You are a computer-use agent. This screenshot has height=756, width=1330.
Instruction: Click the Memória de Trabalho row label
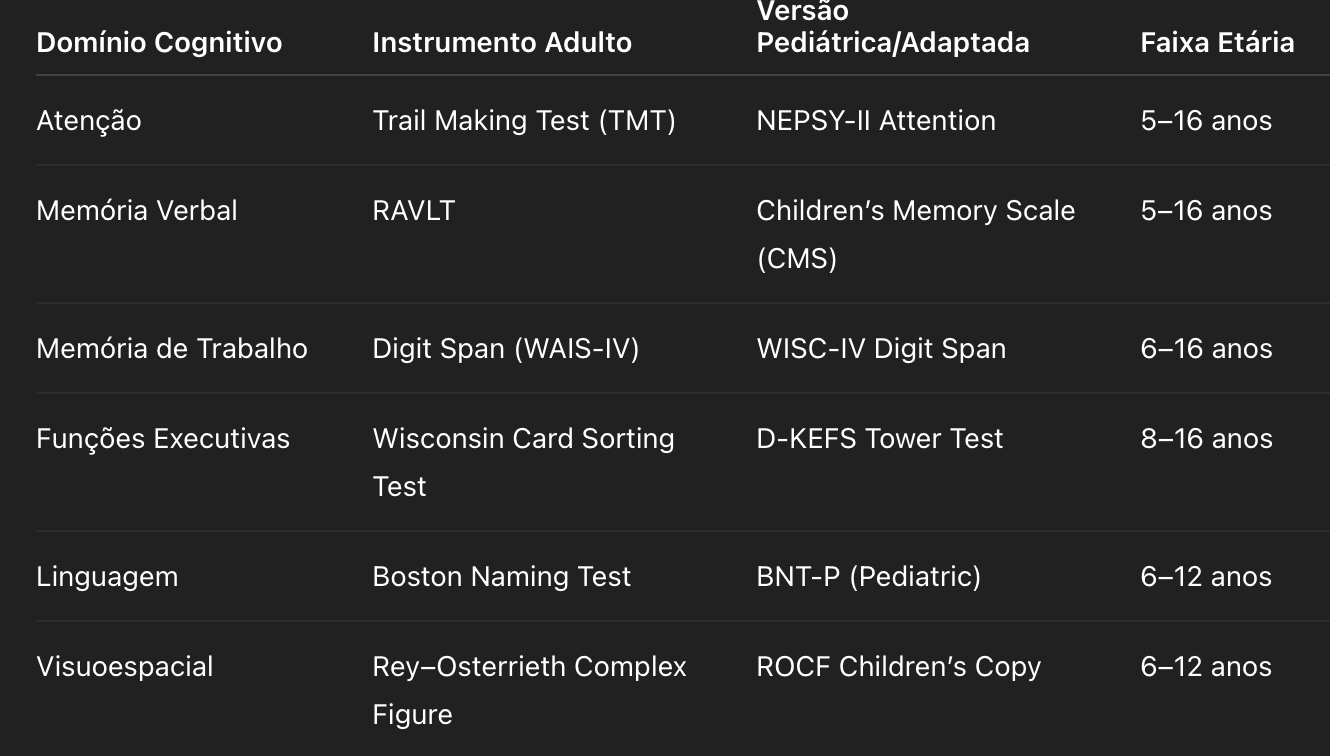[172, 349]
